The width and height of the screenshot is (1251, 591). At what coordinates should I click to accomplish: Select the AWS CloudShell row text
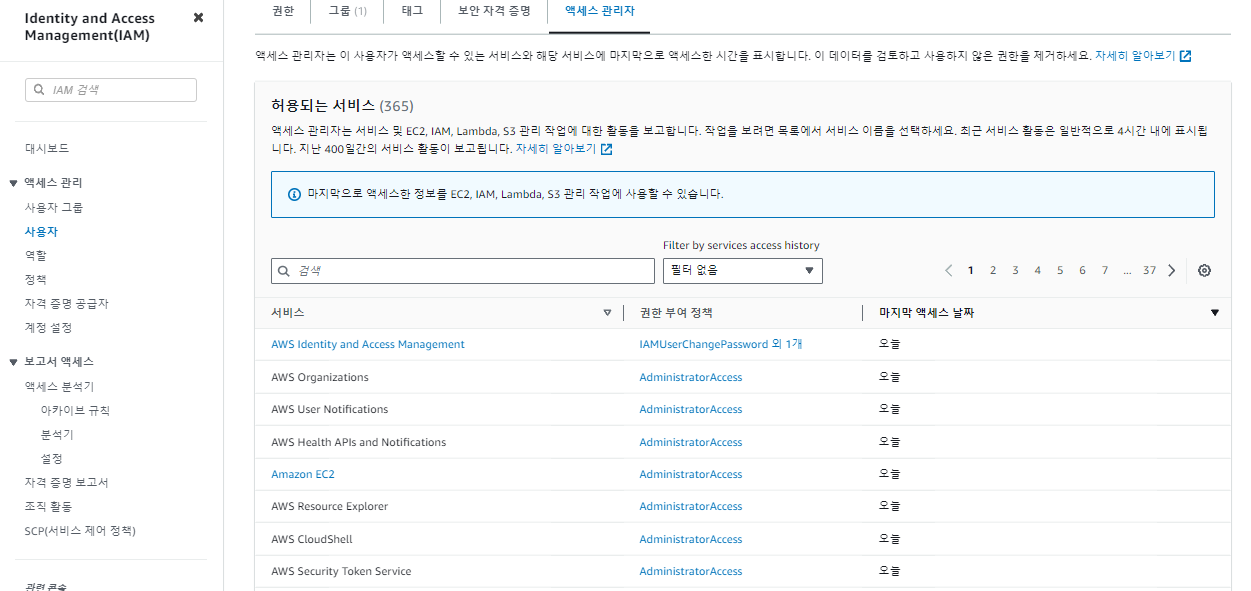click(312, 539)
